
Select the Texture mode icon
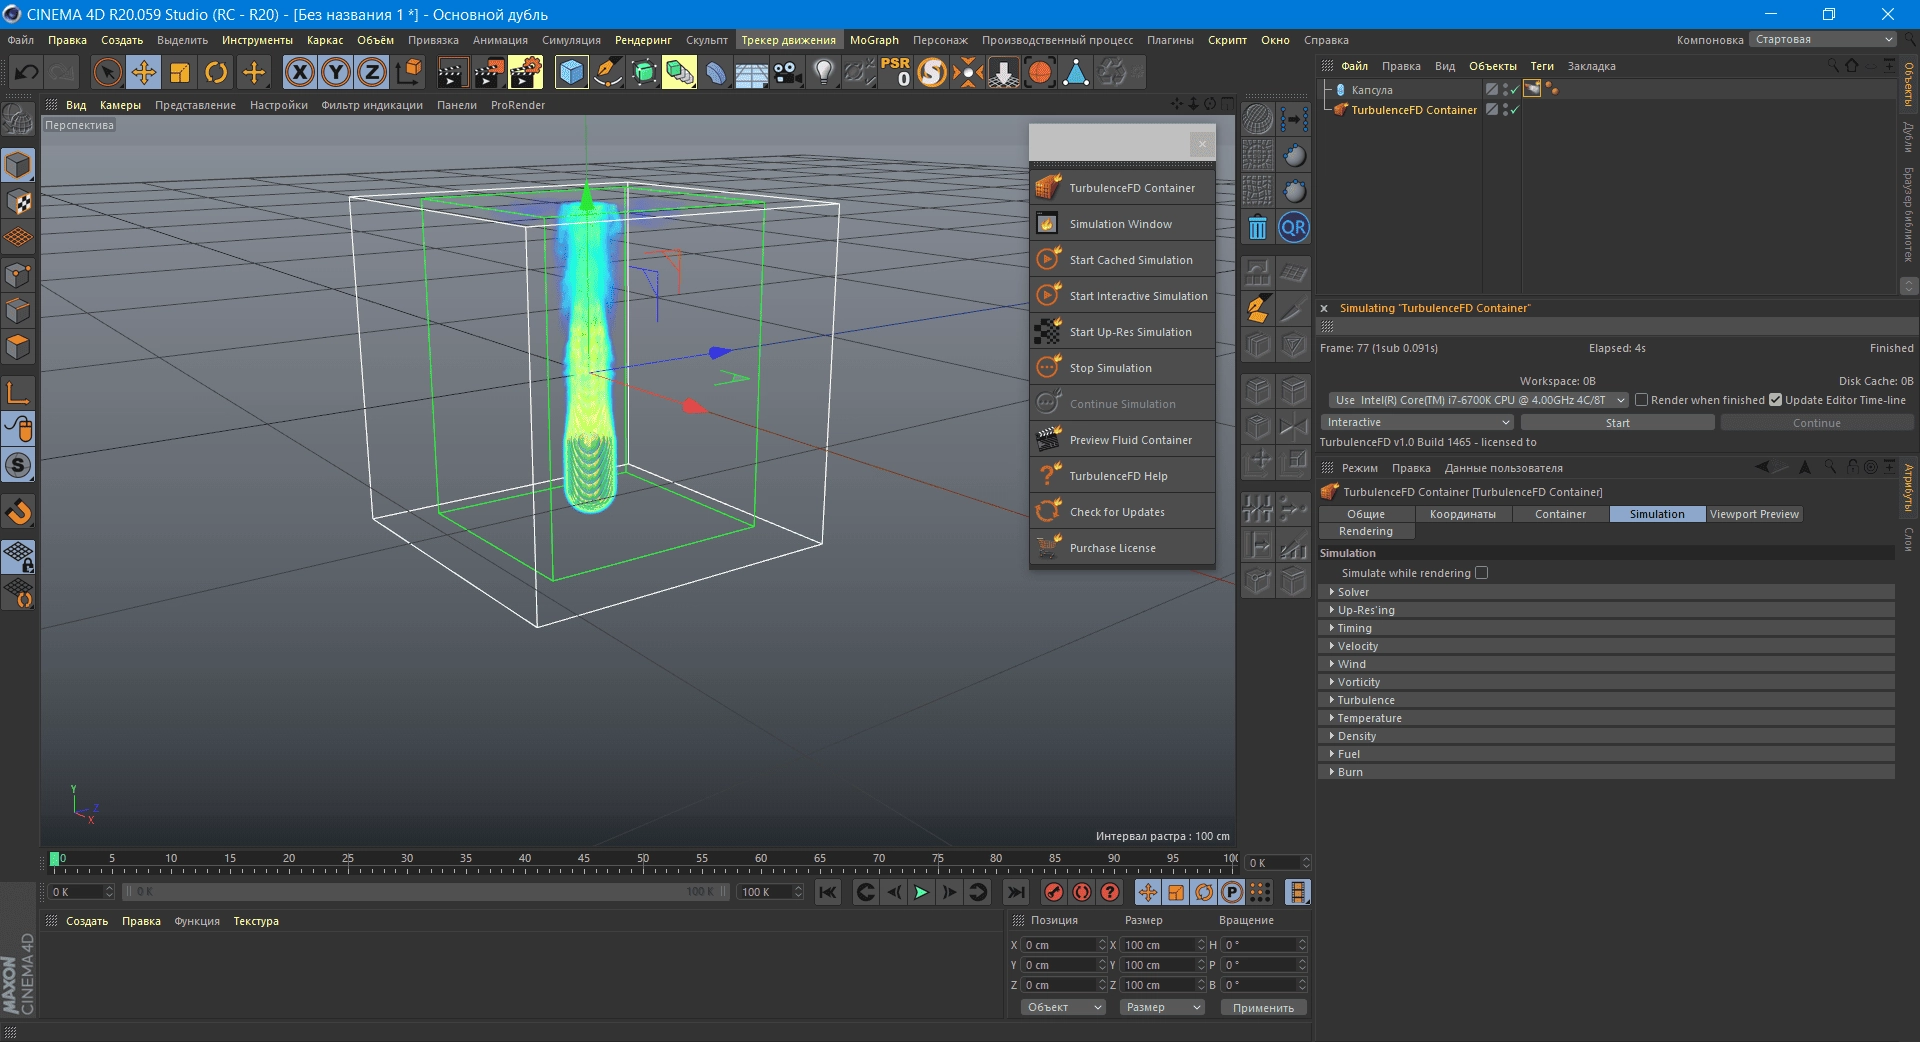(x=18, y=202)
